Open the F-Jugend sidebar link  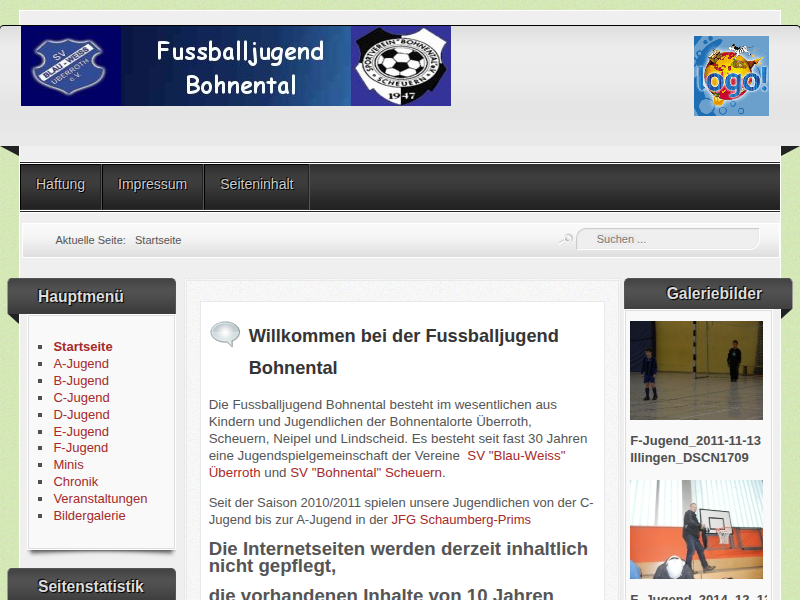tap(81, 448)
